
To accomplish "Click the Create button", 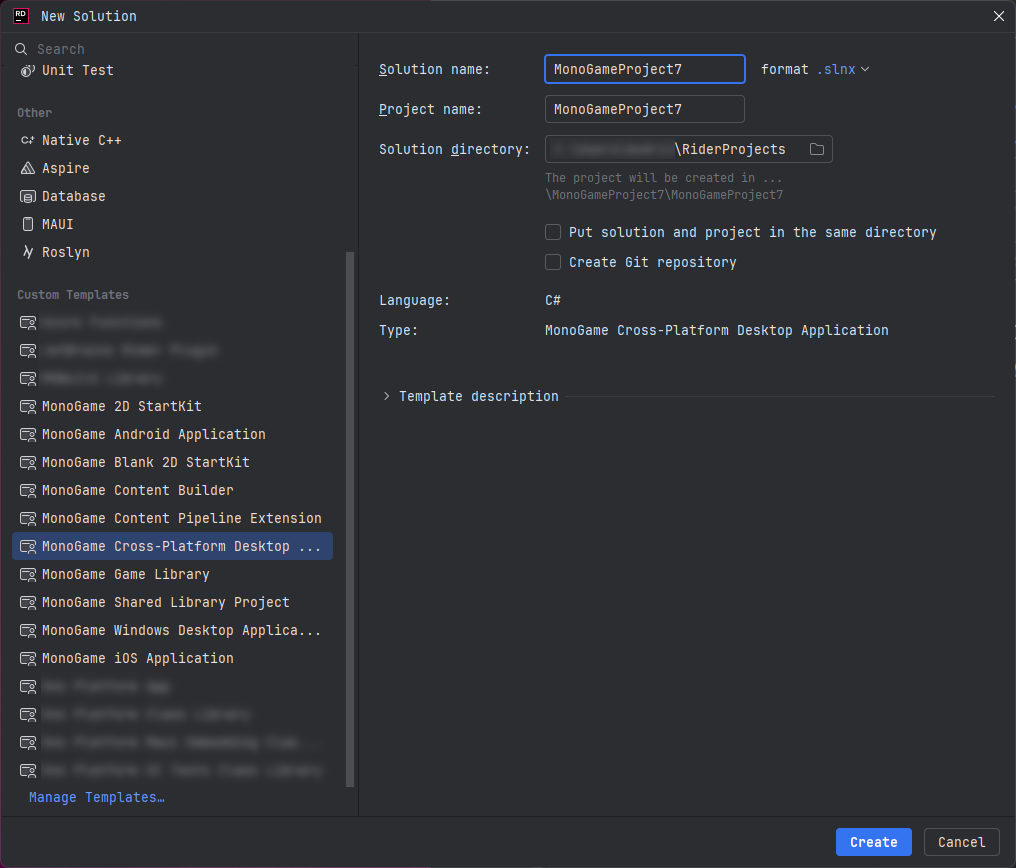I will click(x=873, y=842).
